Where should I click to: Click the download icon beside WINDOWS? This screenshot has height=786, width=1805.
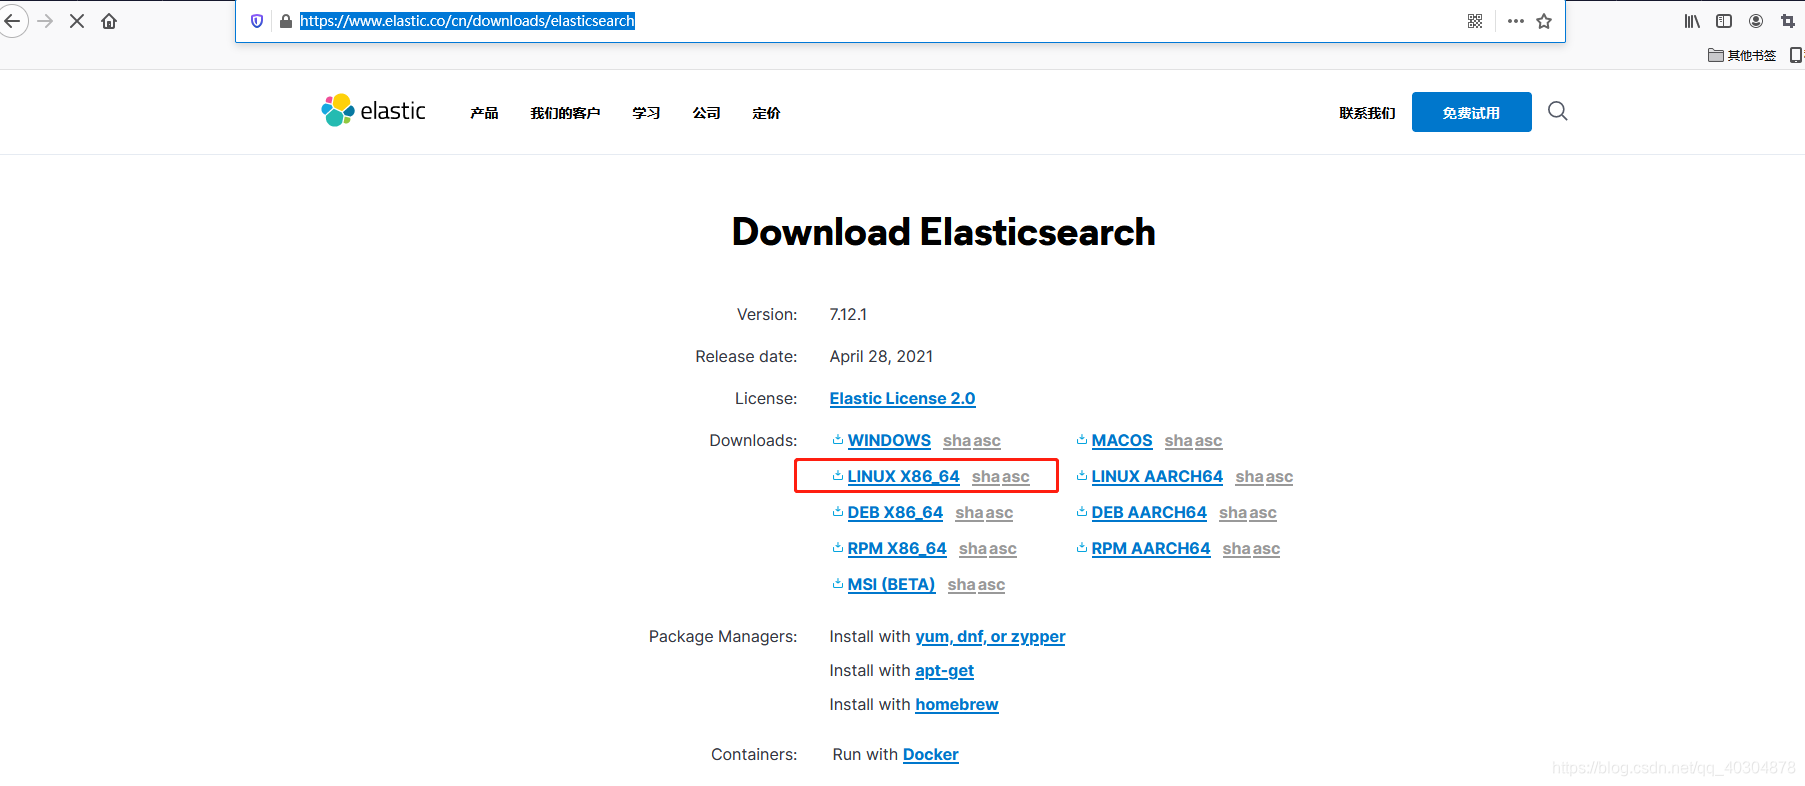tap(838, 439)
